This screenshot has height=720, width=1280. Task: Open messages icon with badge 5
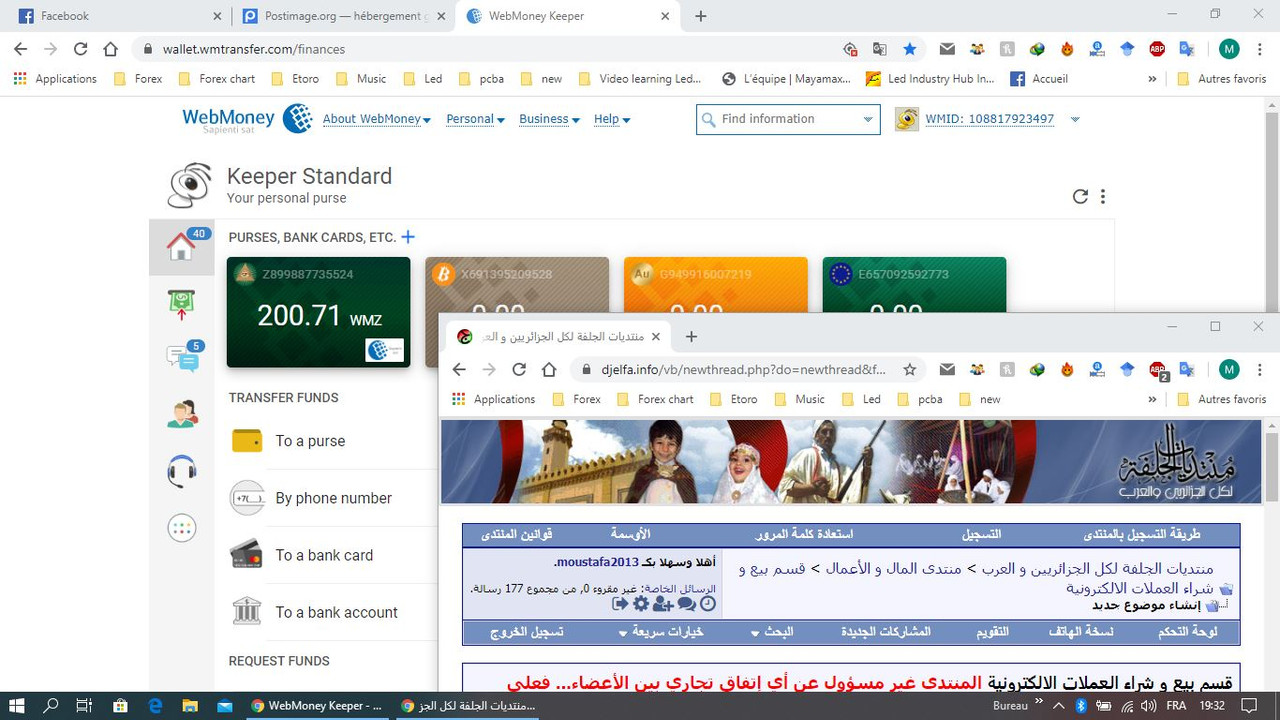(182, 356)
